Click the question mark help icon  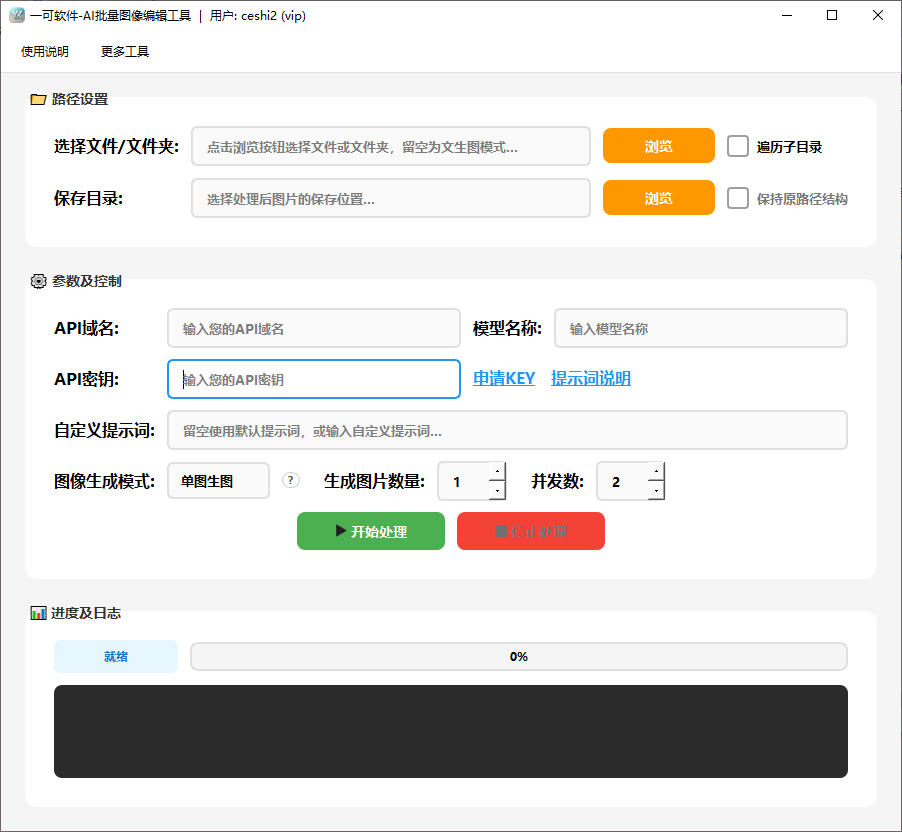(x=291, y=480)
